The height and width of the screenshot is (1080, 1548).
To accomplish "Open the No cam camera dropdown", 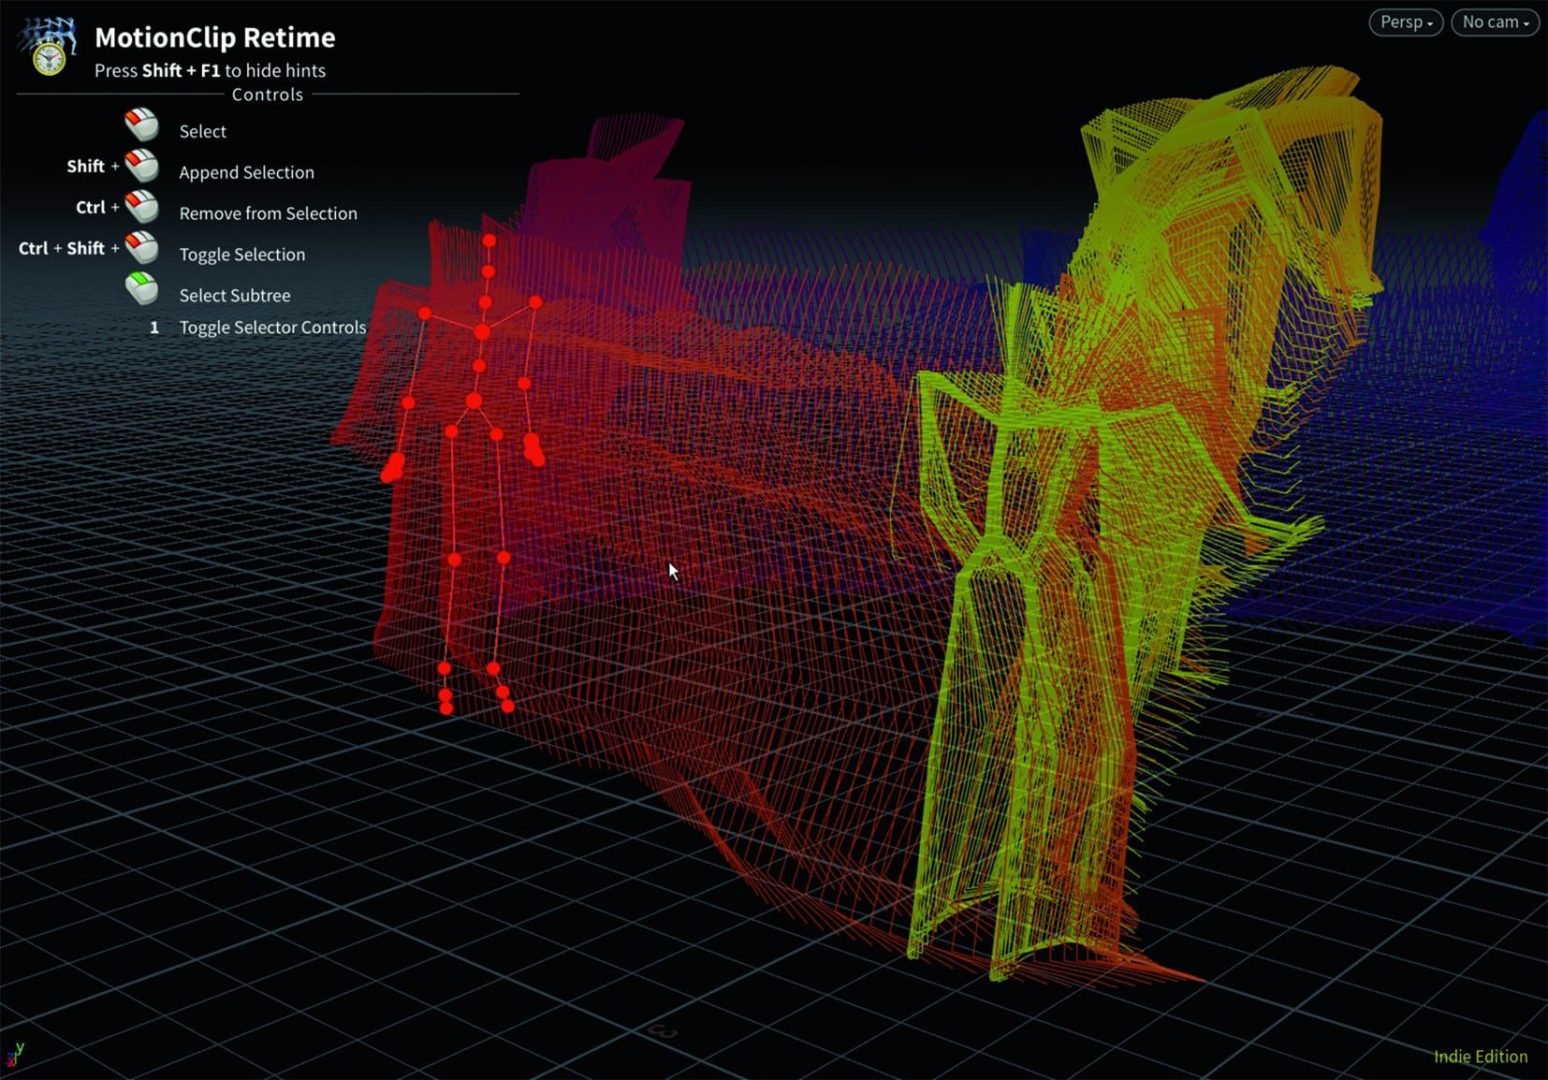I will tap(1494, 21).
